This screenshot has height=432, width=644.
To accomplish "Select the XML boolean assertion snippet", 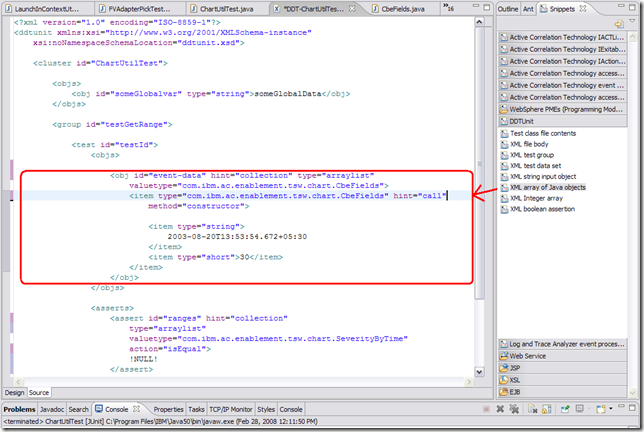I will pos(538,209).
